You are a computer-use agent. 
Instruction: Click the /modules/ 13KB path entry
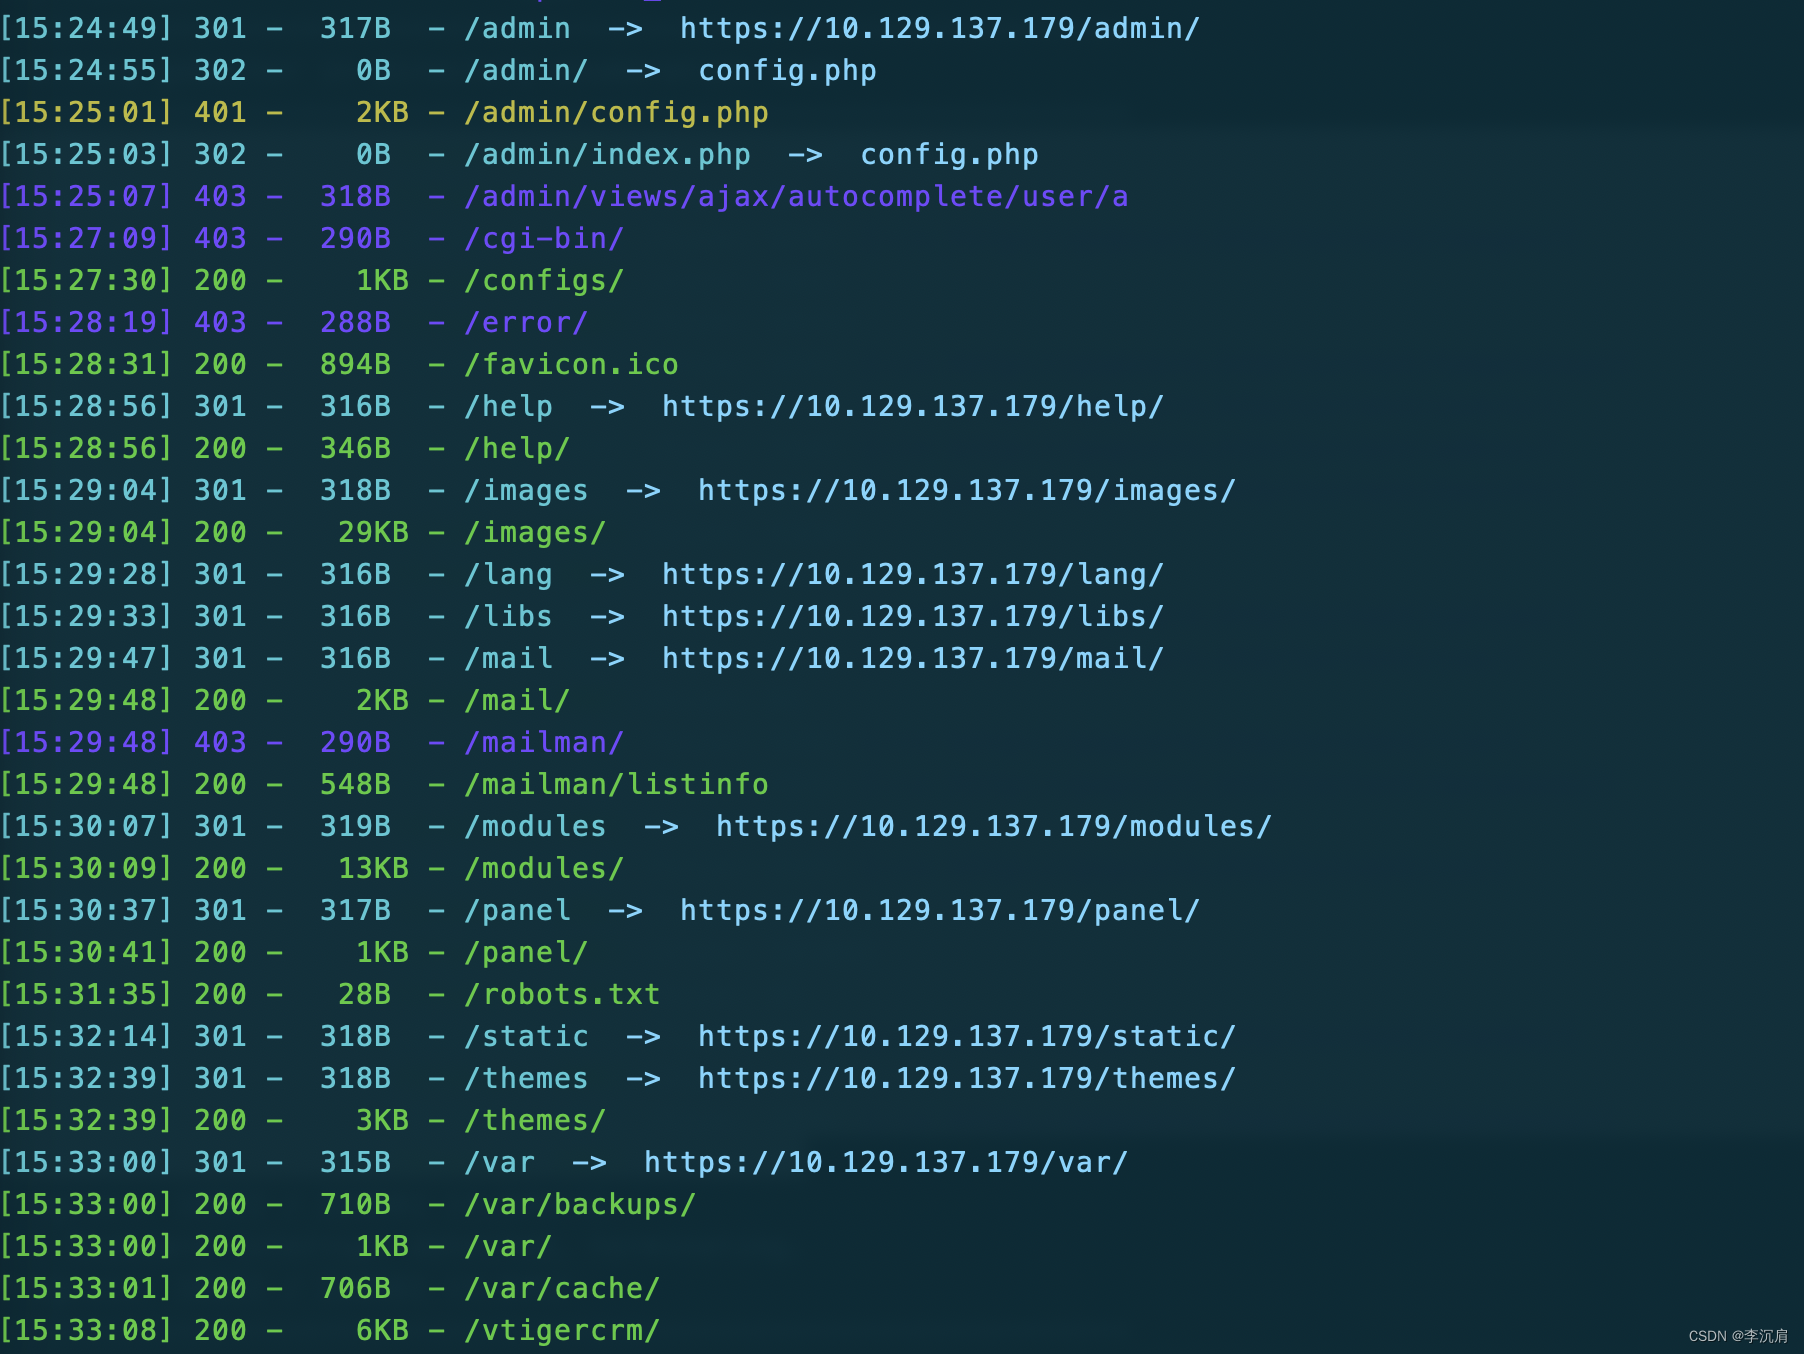pos(544,868)
